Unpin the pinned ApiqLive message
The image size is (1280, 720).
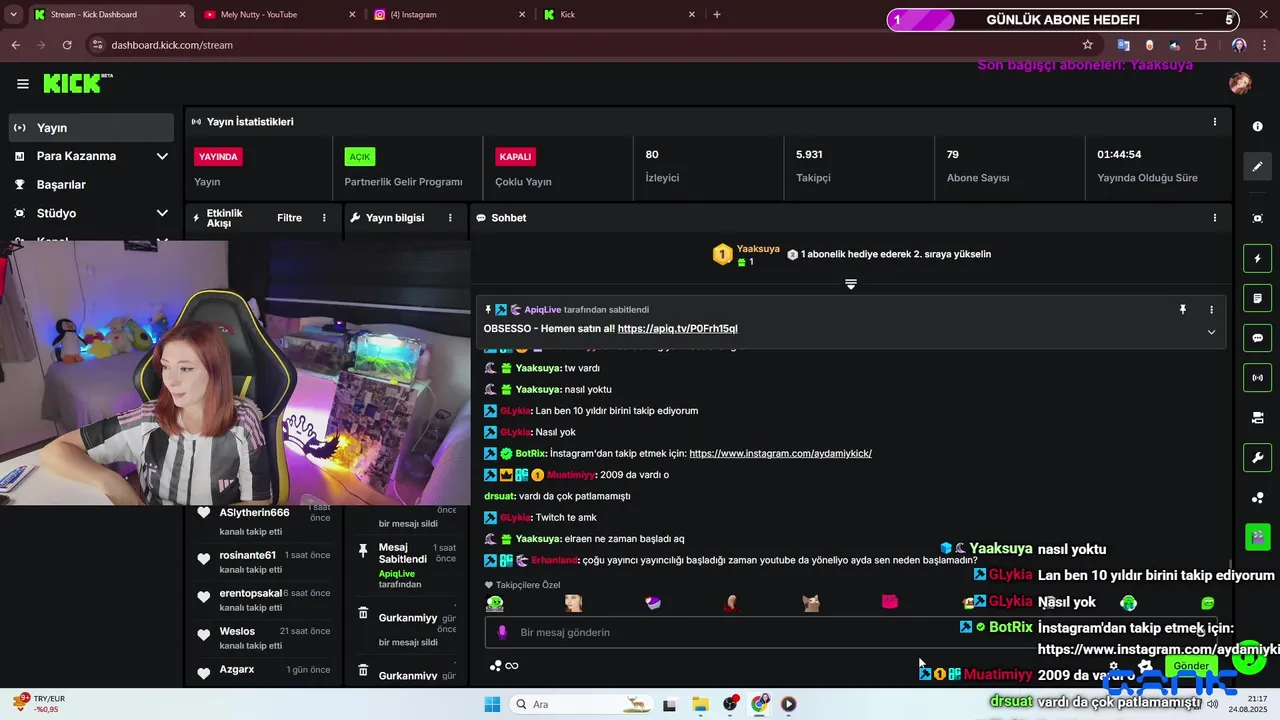click(1182, 310)
